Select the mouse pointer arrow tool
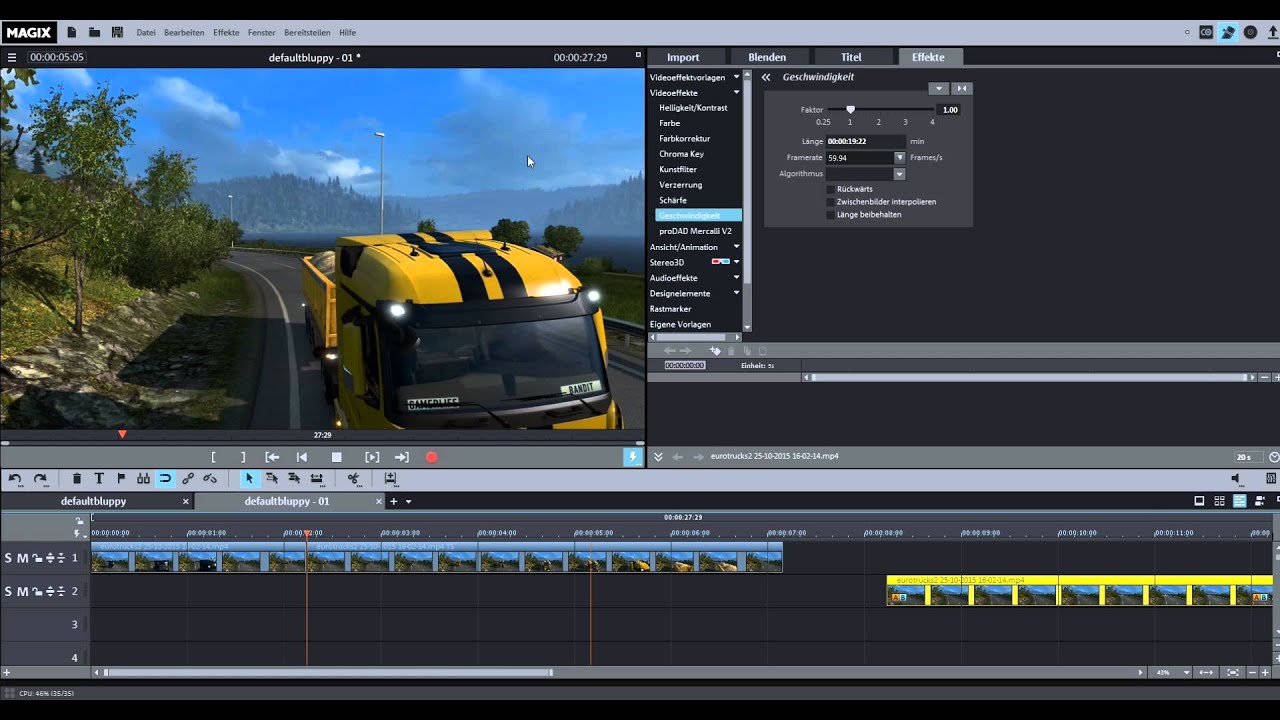This screenshot has height=720, width=1280. [249, 479]
